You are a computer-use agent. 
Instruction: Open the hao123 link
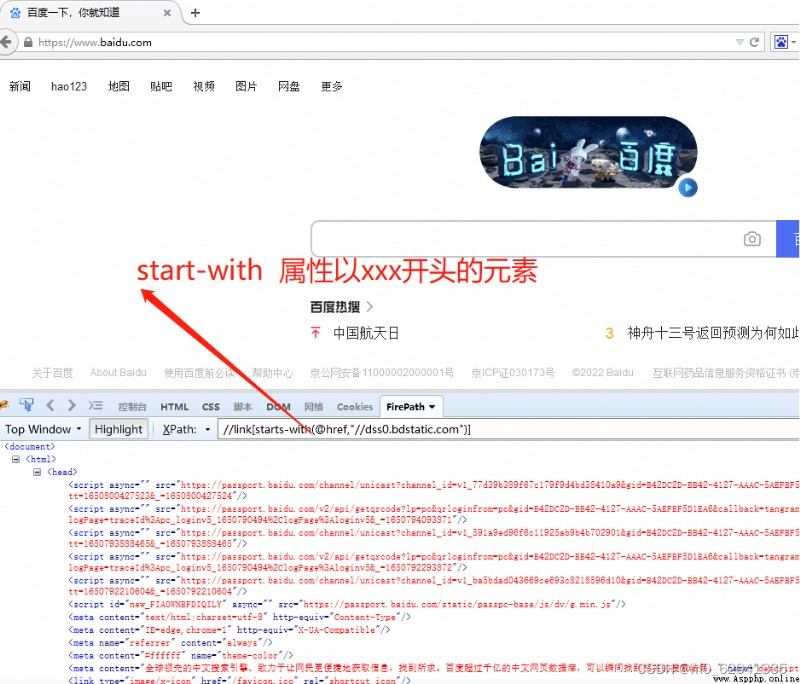click(x=69, y=86)
